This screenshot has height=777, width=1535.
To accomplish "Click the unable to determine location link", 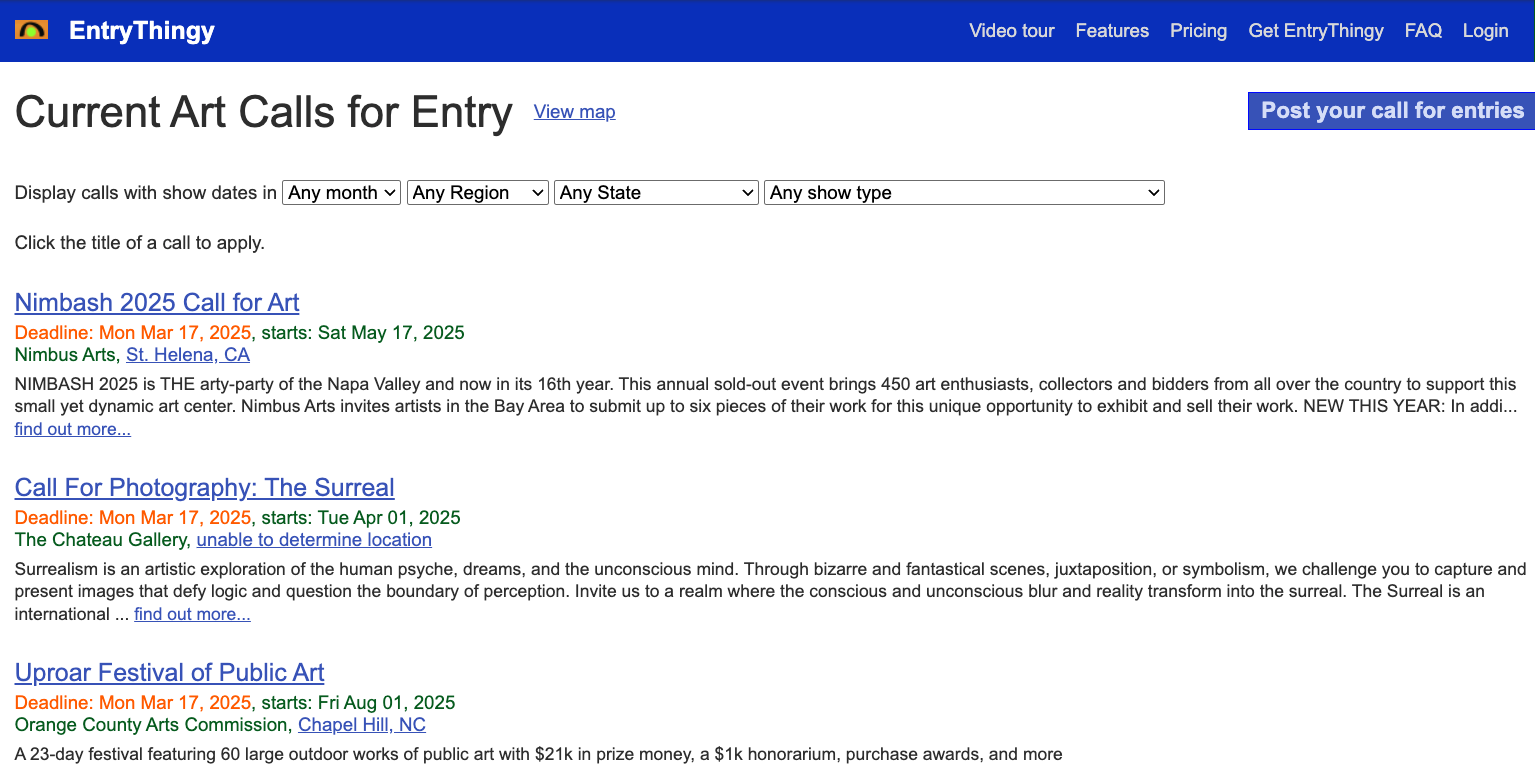I will tap(314, 540).
